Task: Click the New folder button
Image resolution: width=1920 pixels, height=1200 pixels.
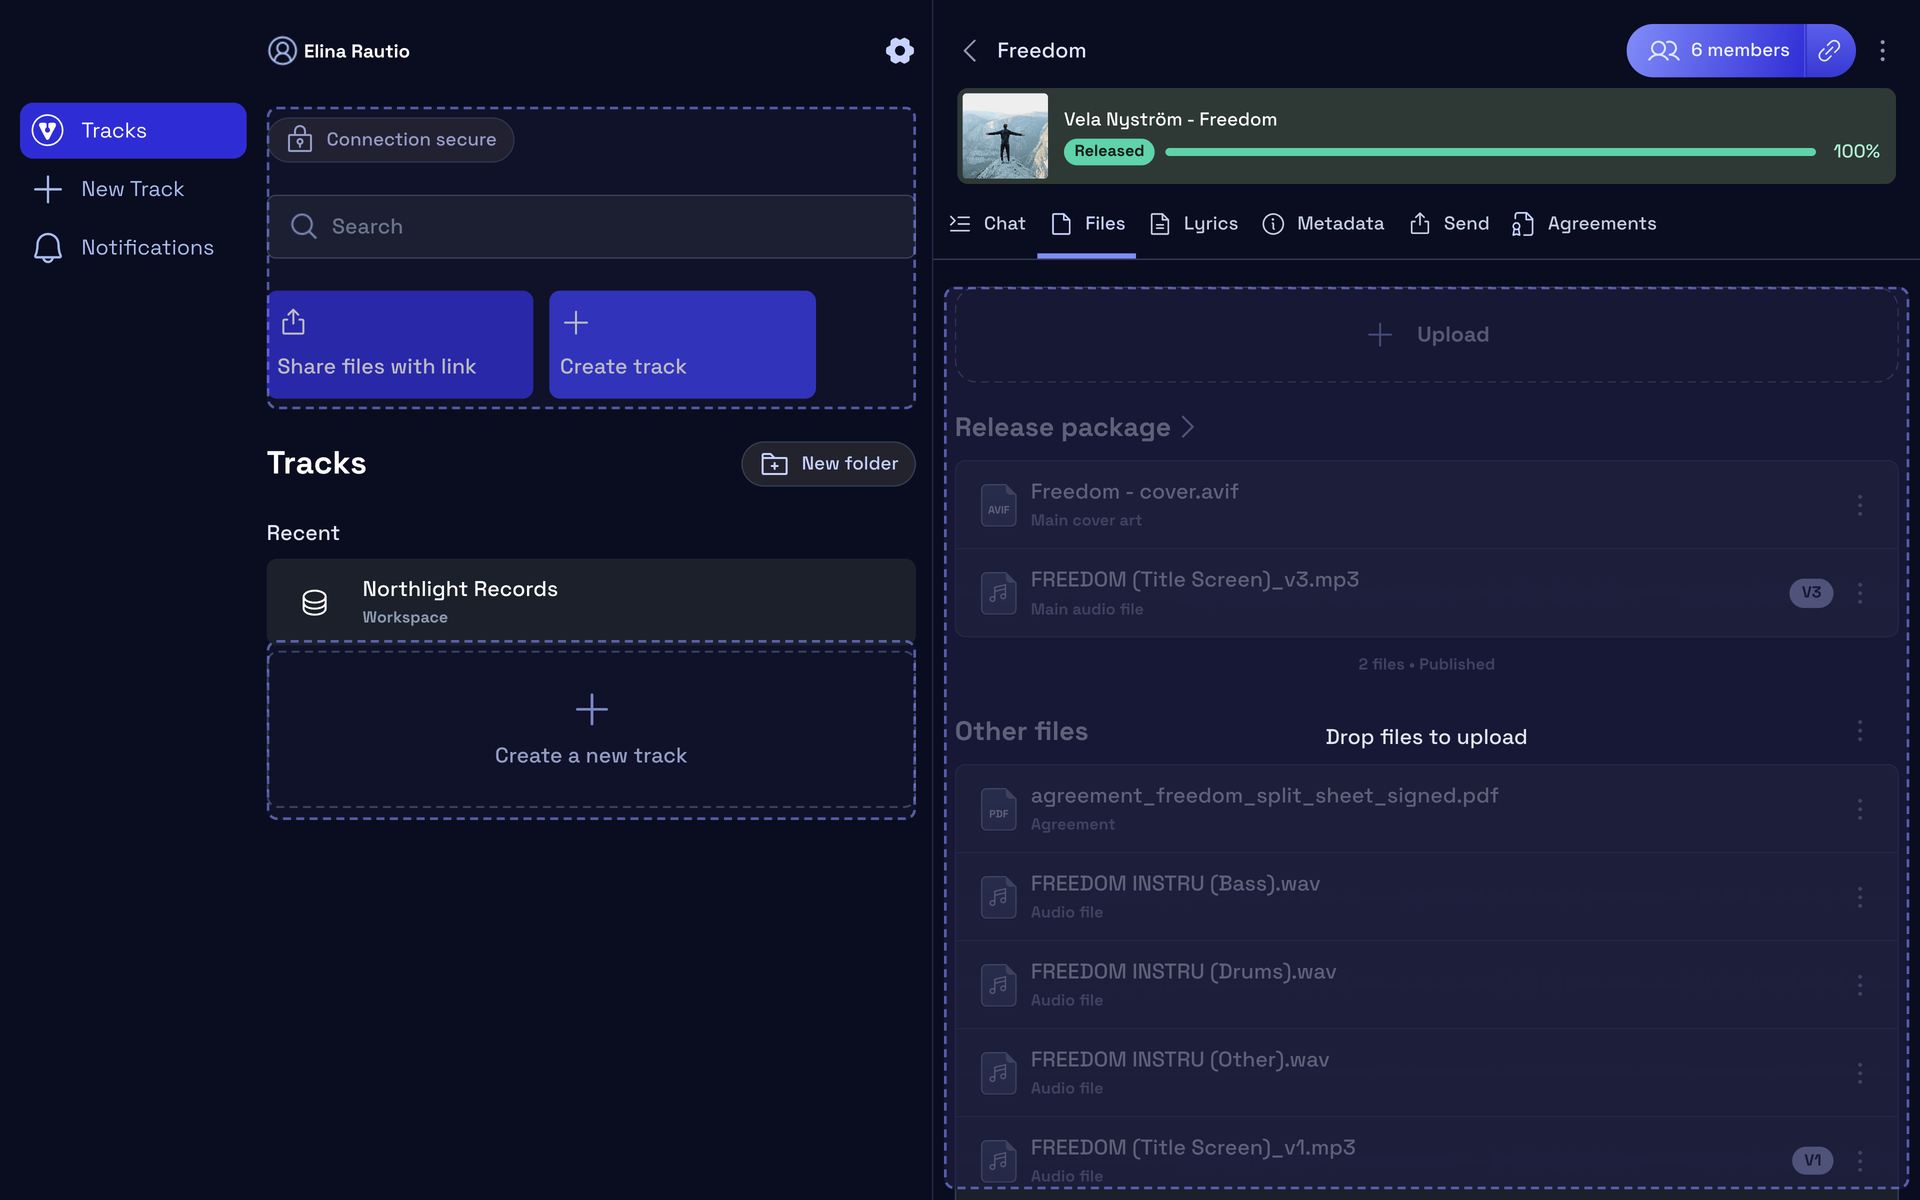Action: [828, 464]
